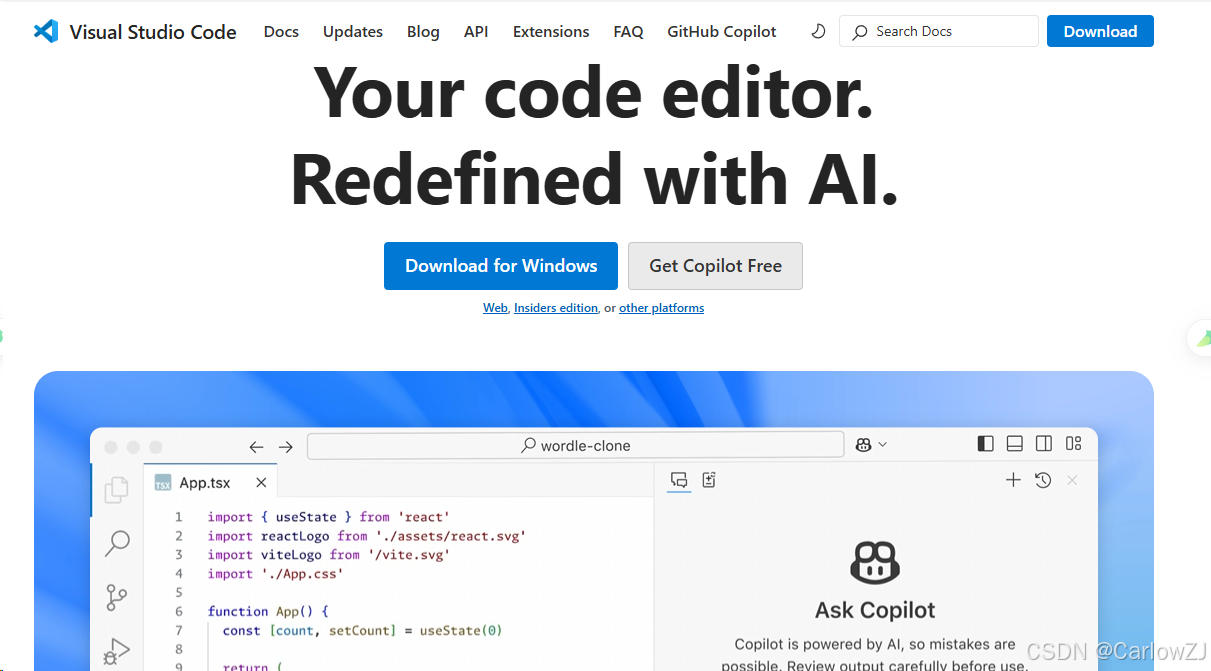
Task: Click the reactLogo import line
Action: [x=367, y=536]
